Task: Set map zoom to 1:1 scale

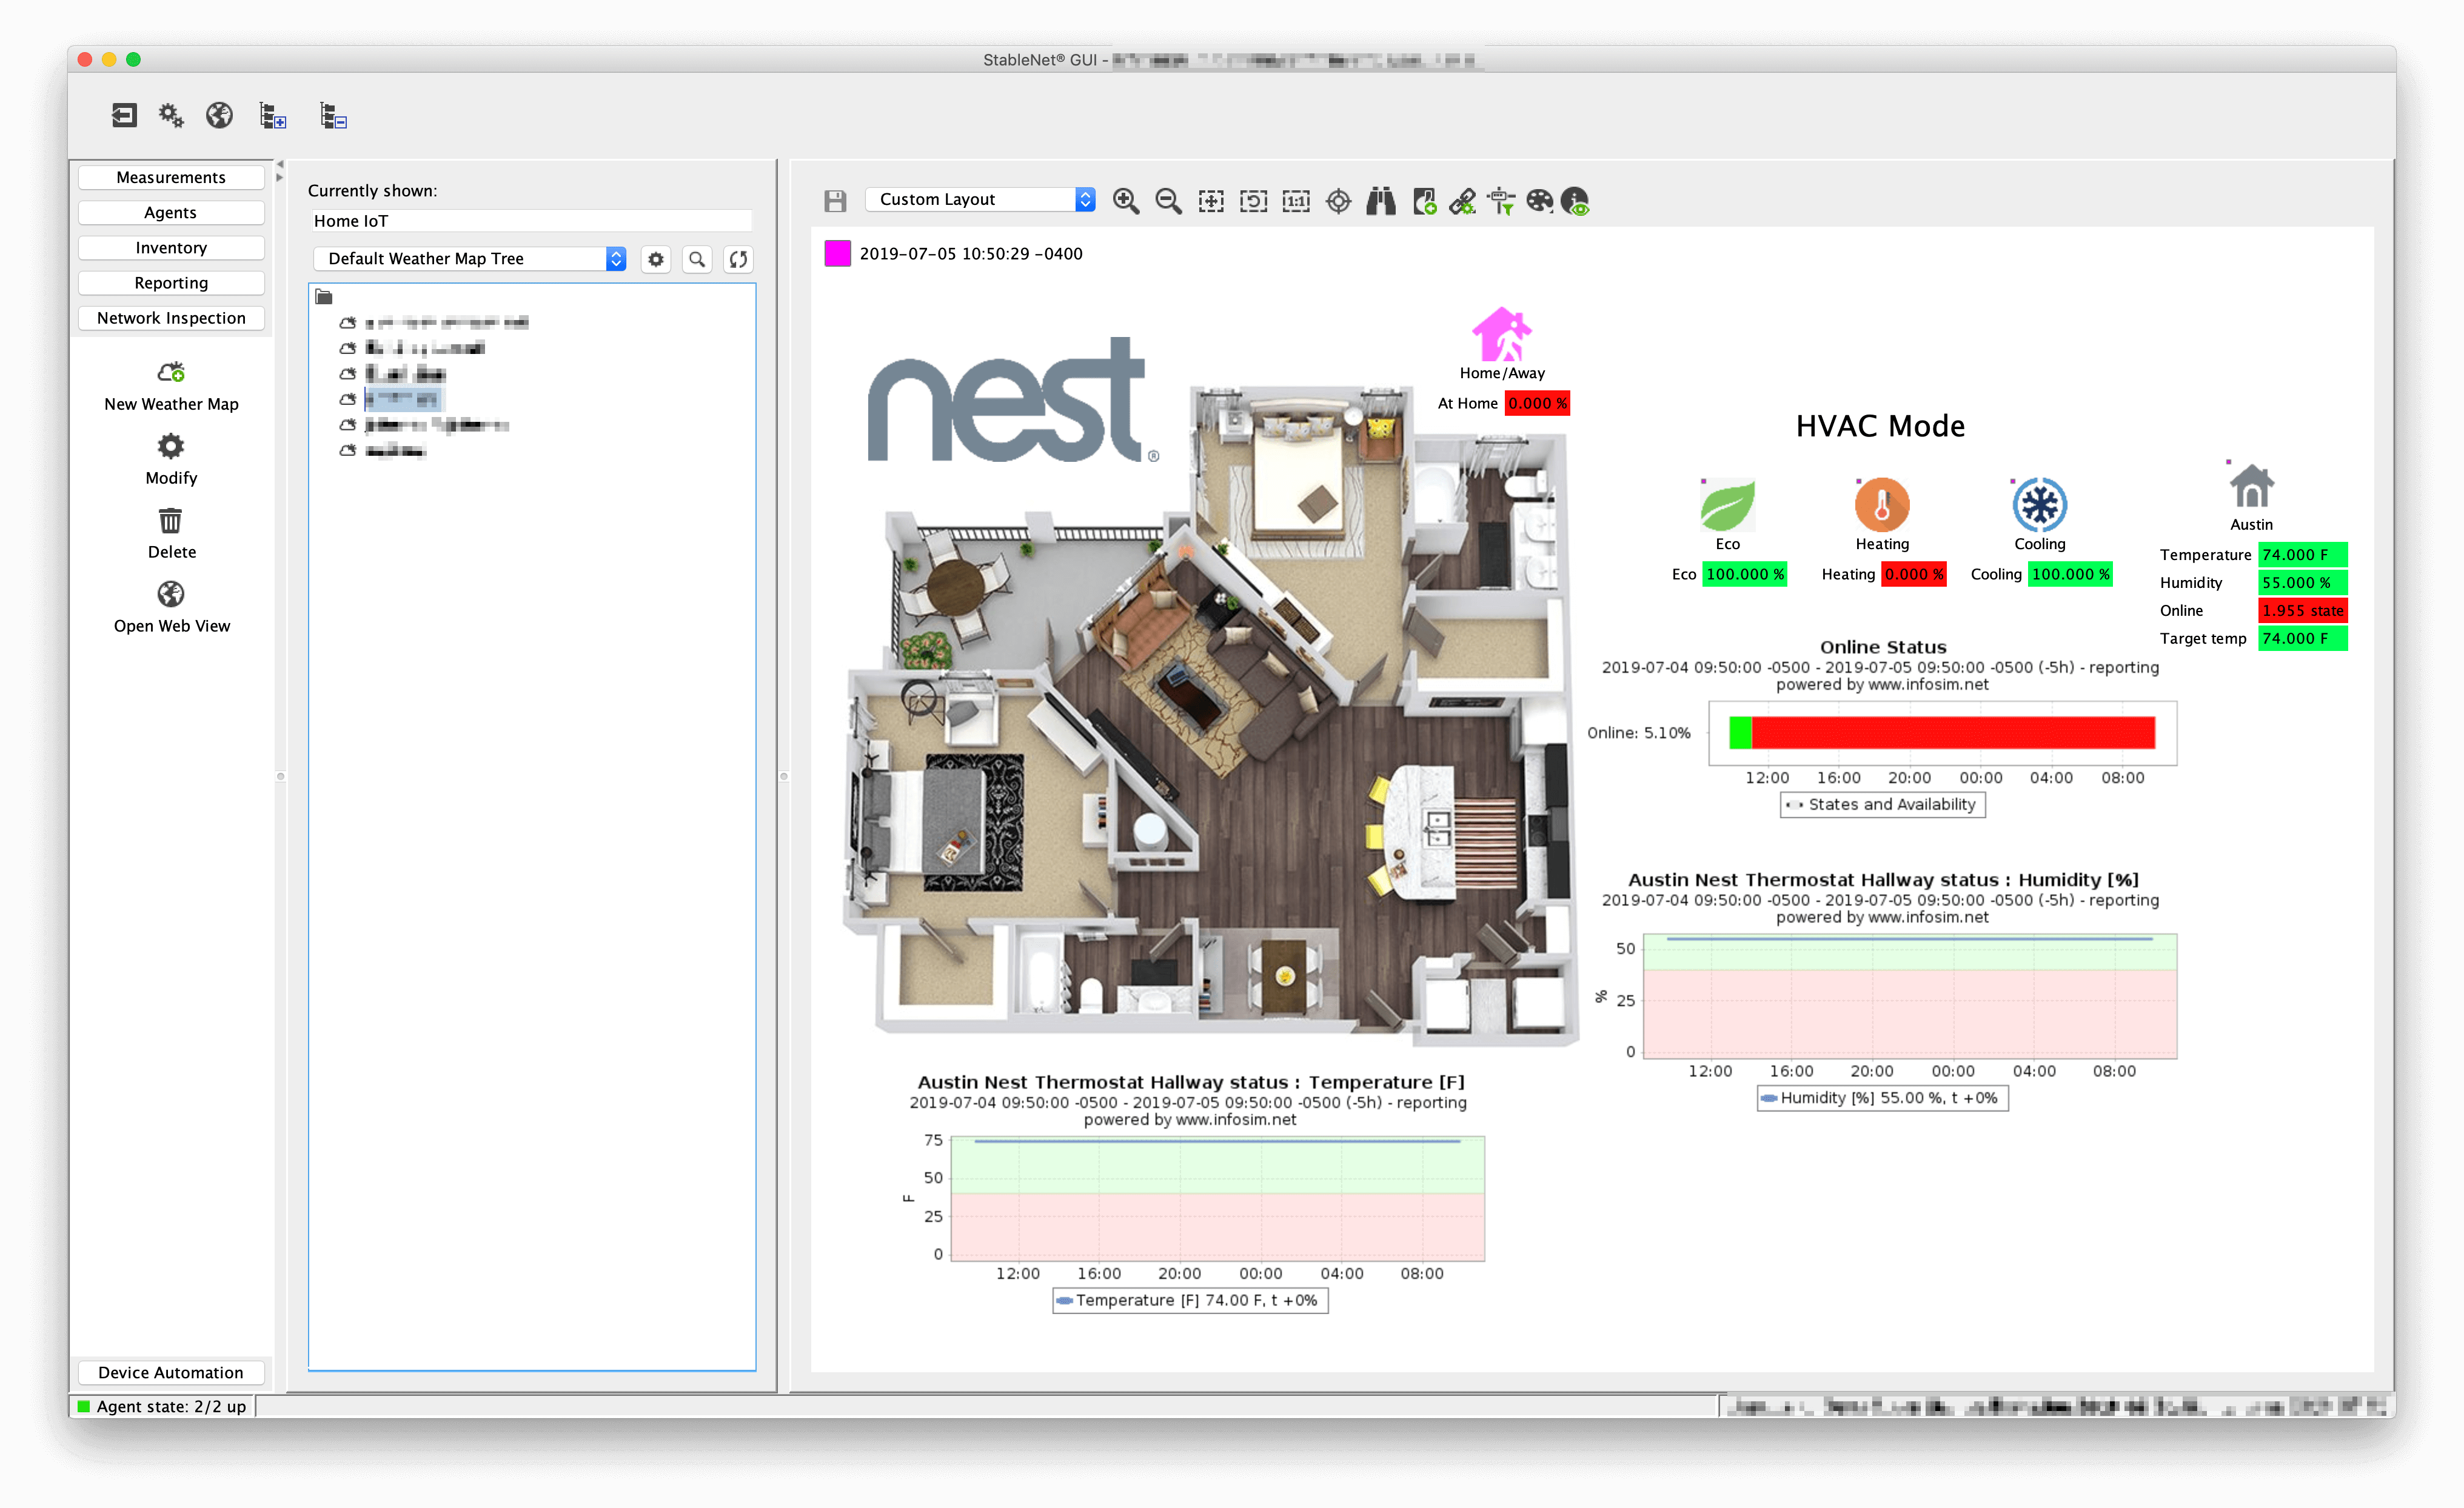Action: pyautogui.click(x=1296, y=201)
